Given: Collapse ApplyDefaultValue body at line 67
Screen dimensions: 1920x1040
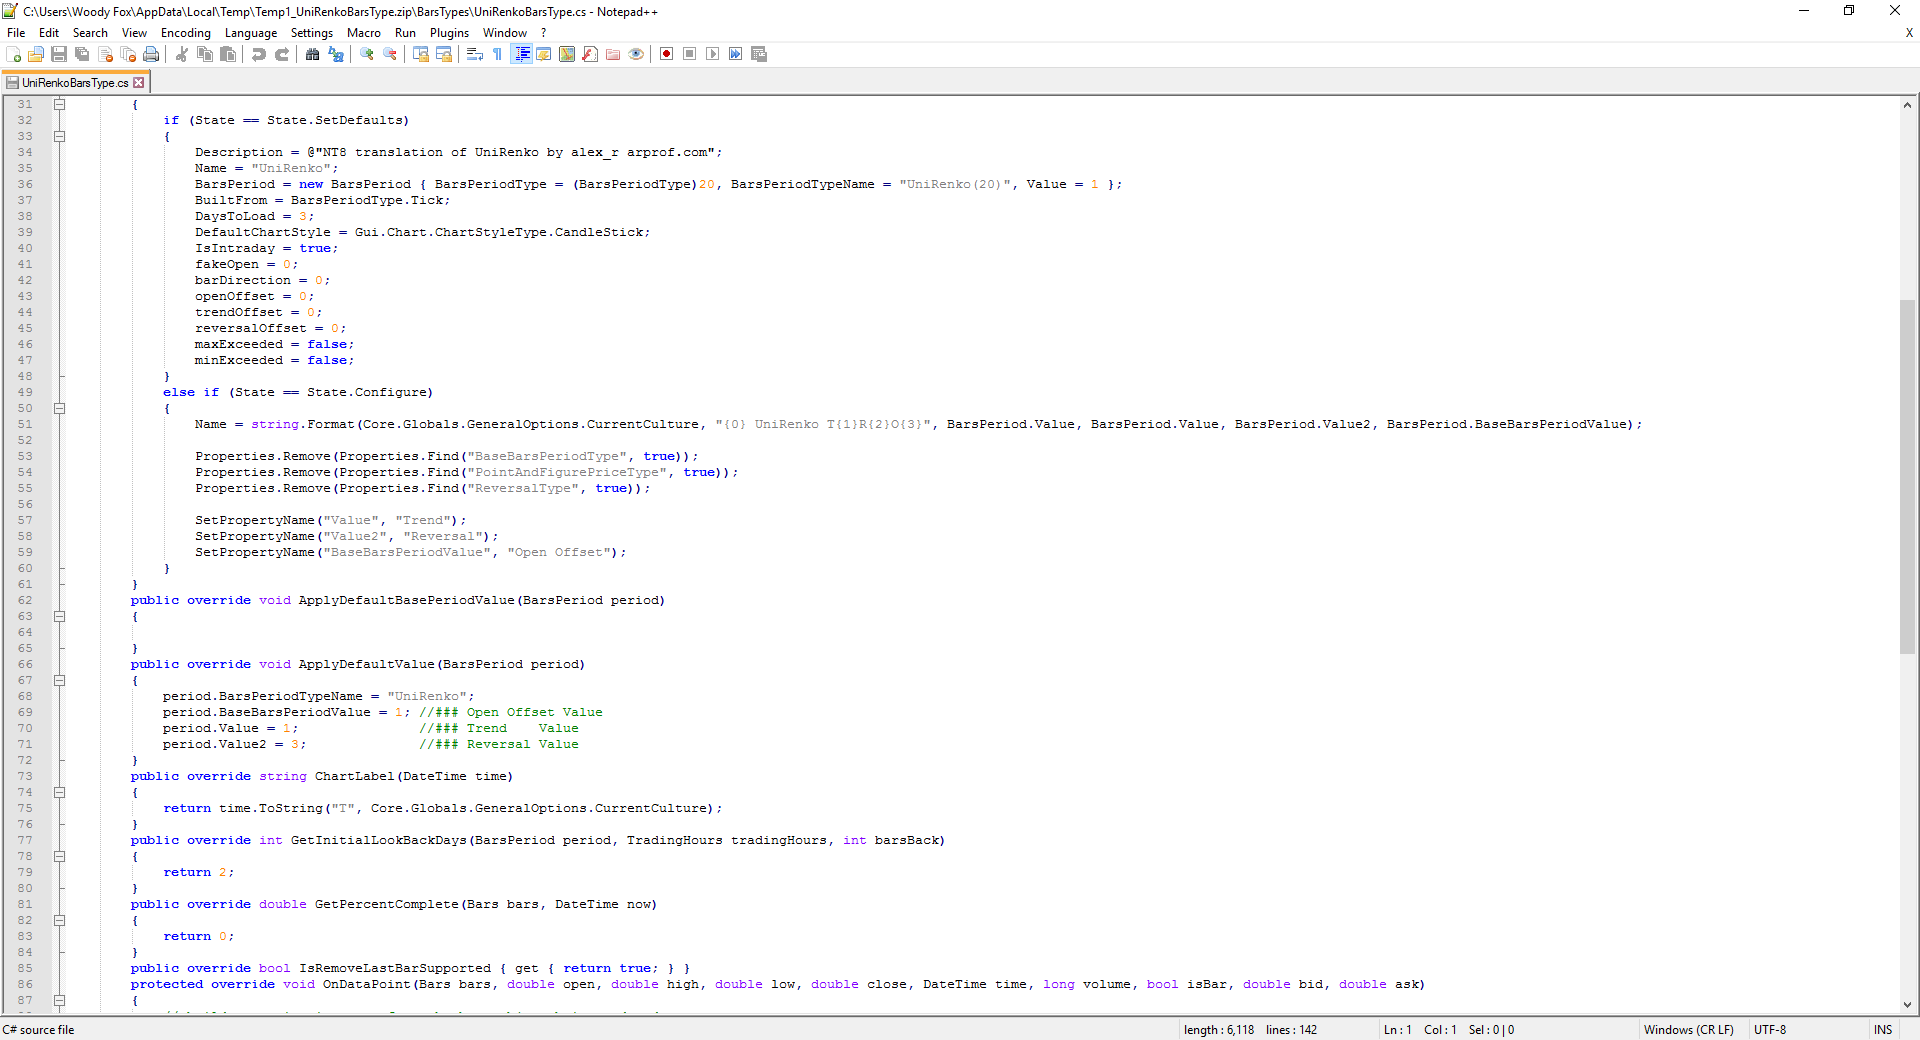Looking at the screenshot, I should coord(59,680).
